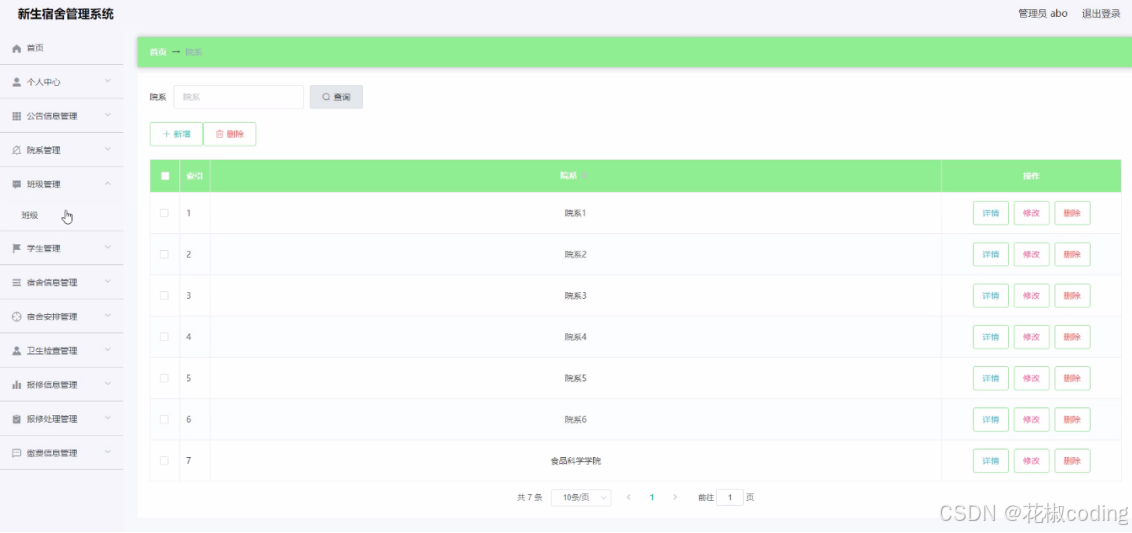Viewport: 1132px width, 533px height.
Task: Open the 报修处理管理 menu label
Action: point(52,419)
